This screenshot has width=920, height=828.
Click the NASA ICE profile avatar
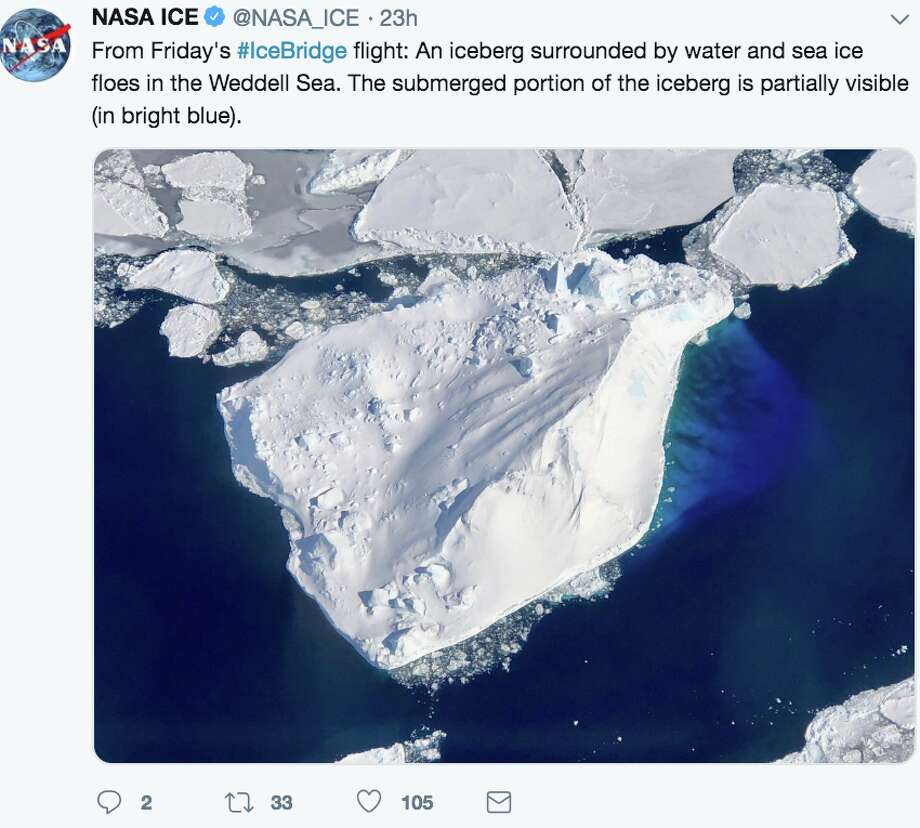click(x=34, y=40)
